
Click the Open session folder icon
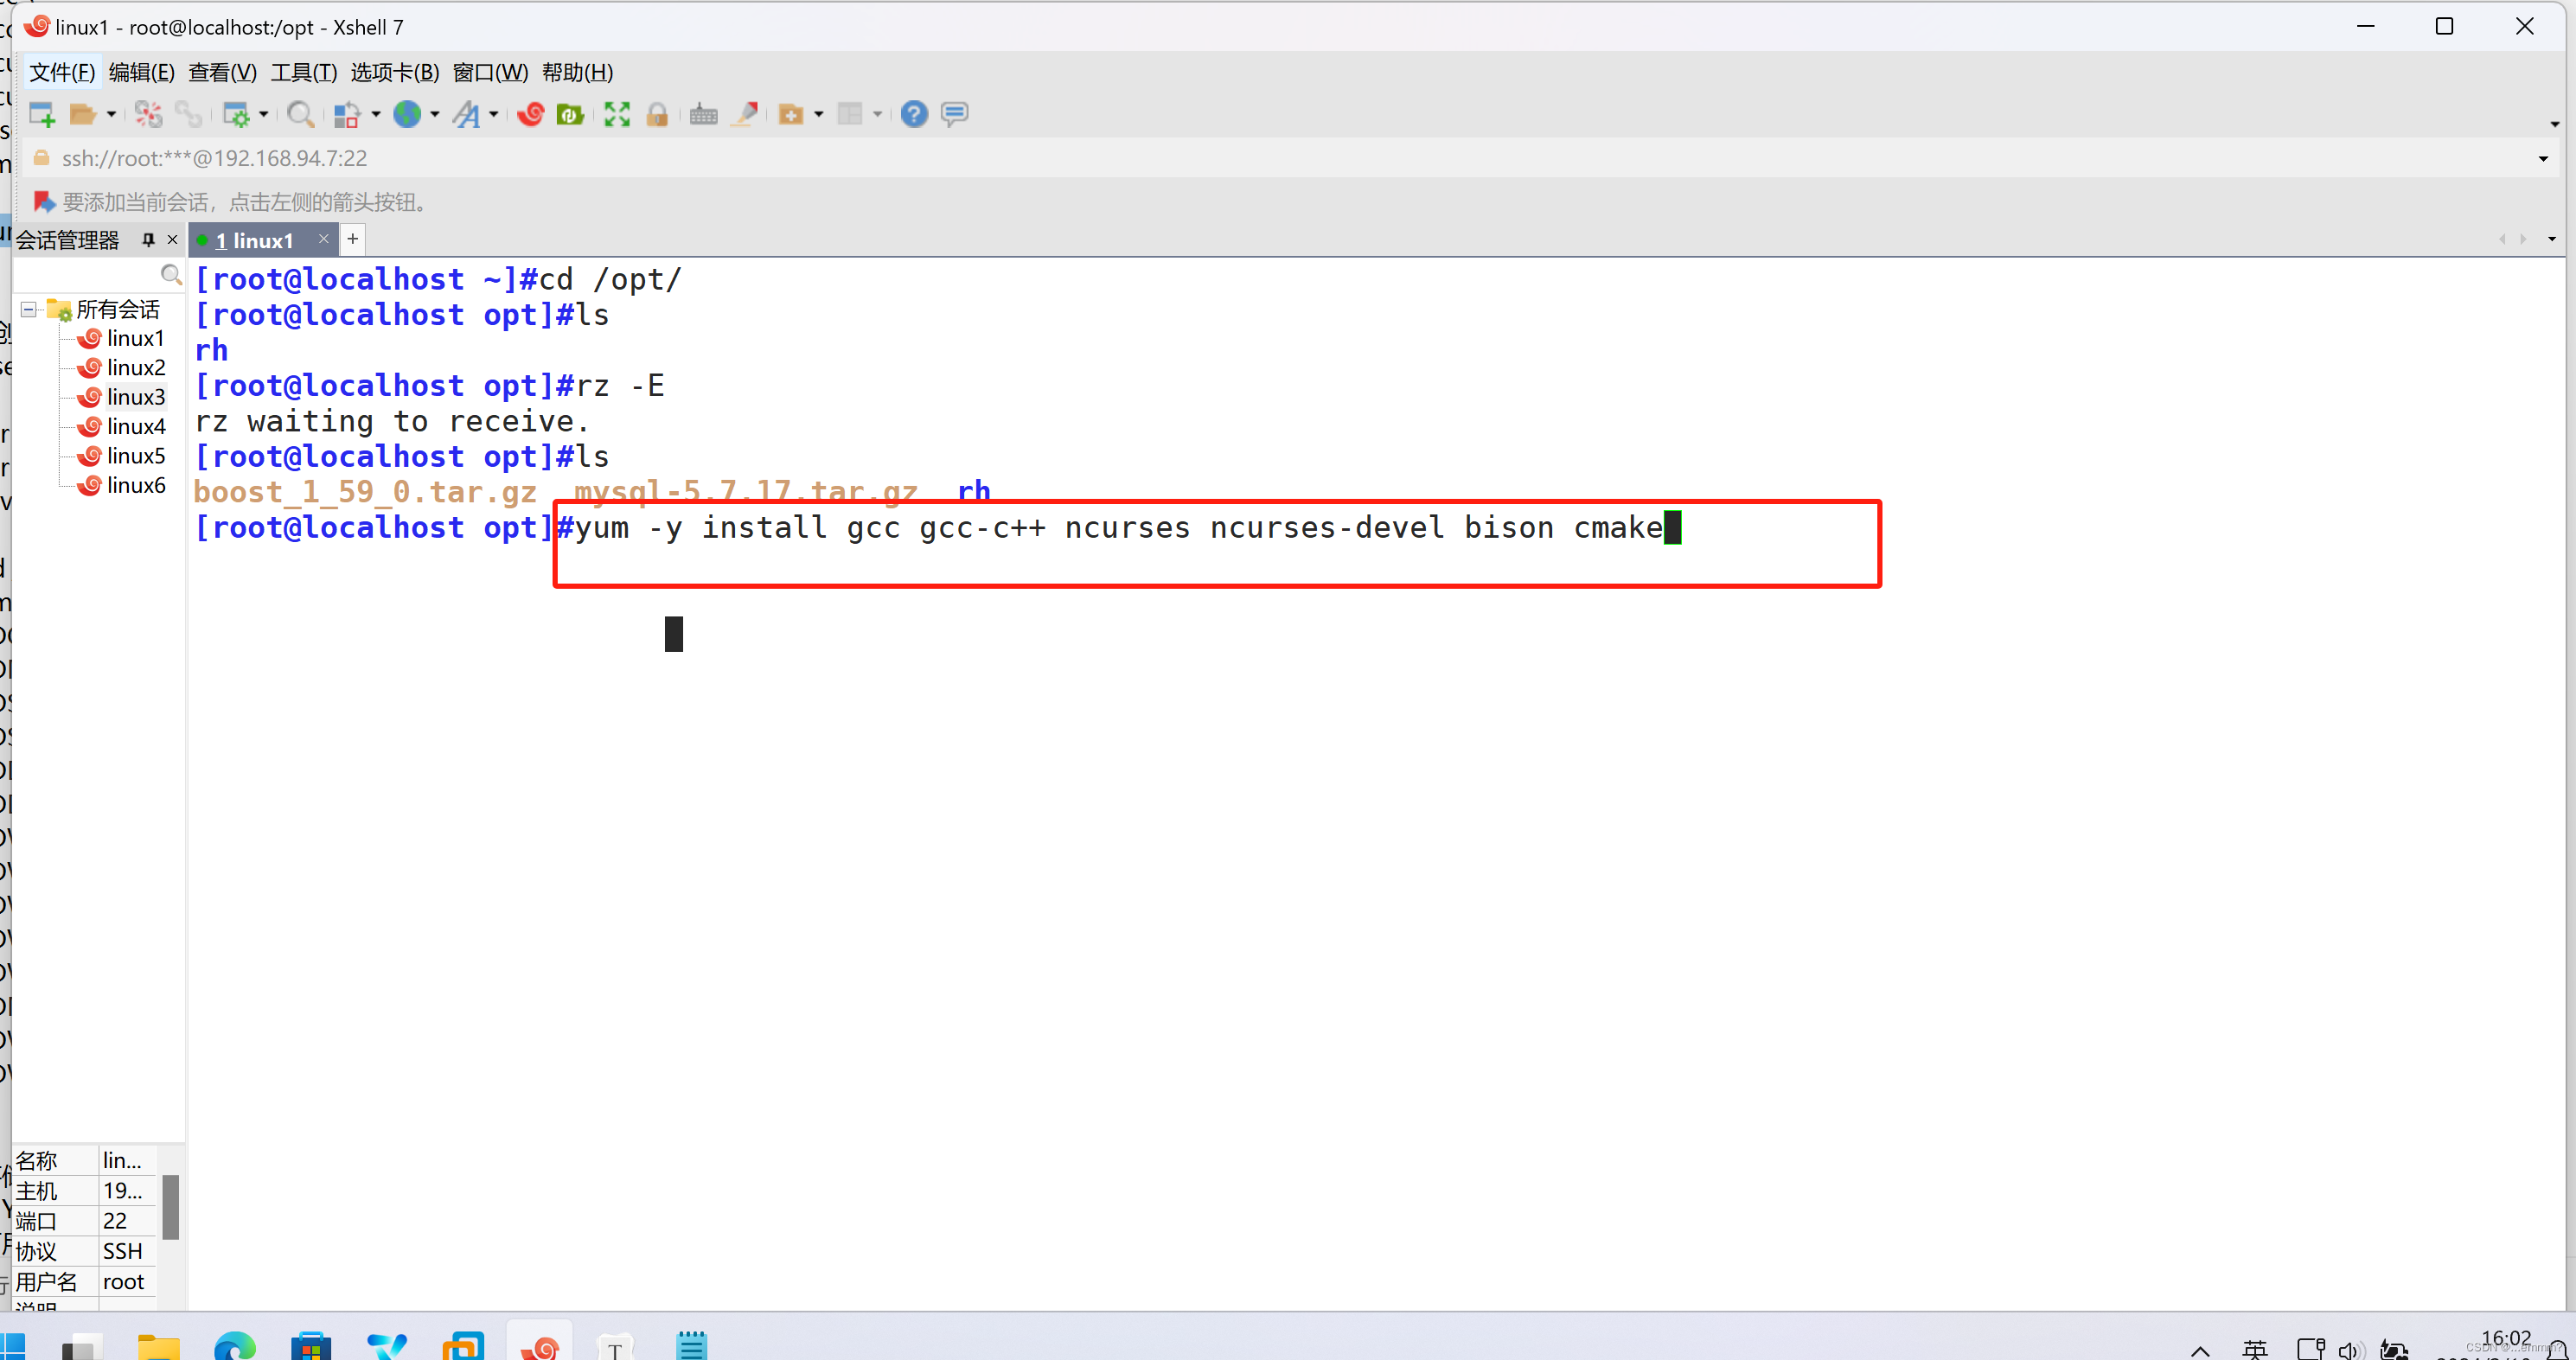(83, 114)
